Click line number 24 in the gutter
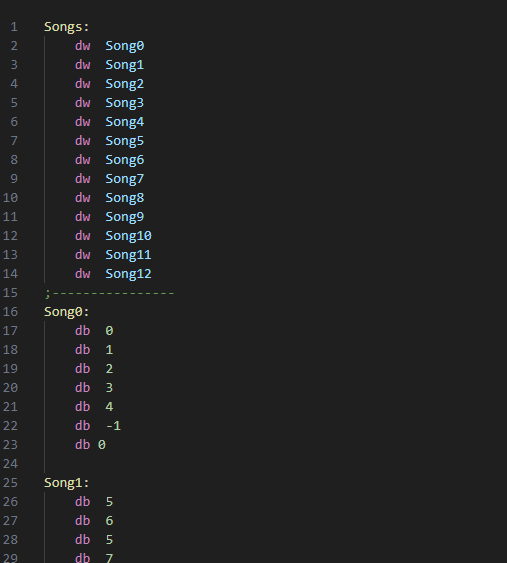507x563 pixels. click(10, 464)
